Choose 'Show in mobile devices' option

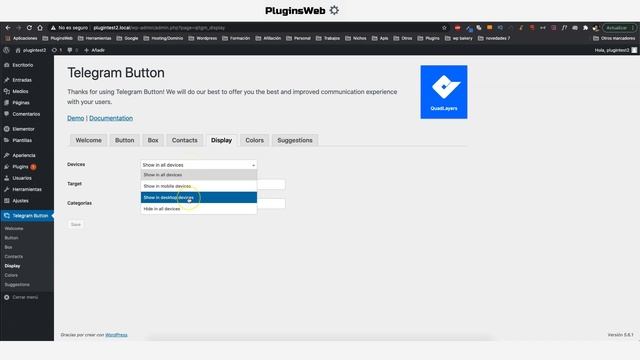tap(199, 186)
